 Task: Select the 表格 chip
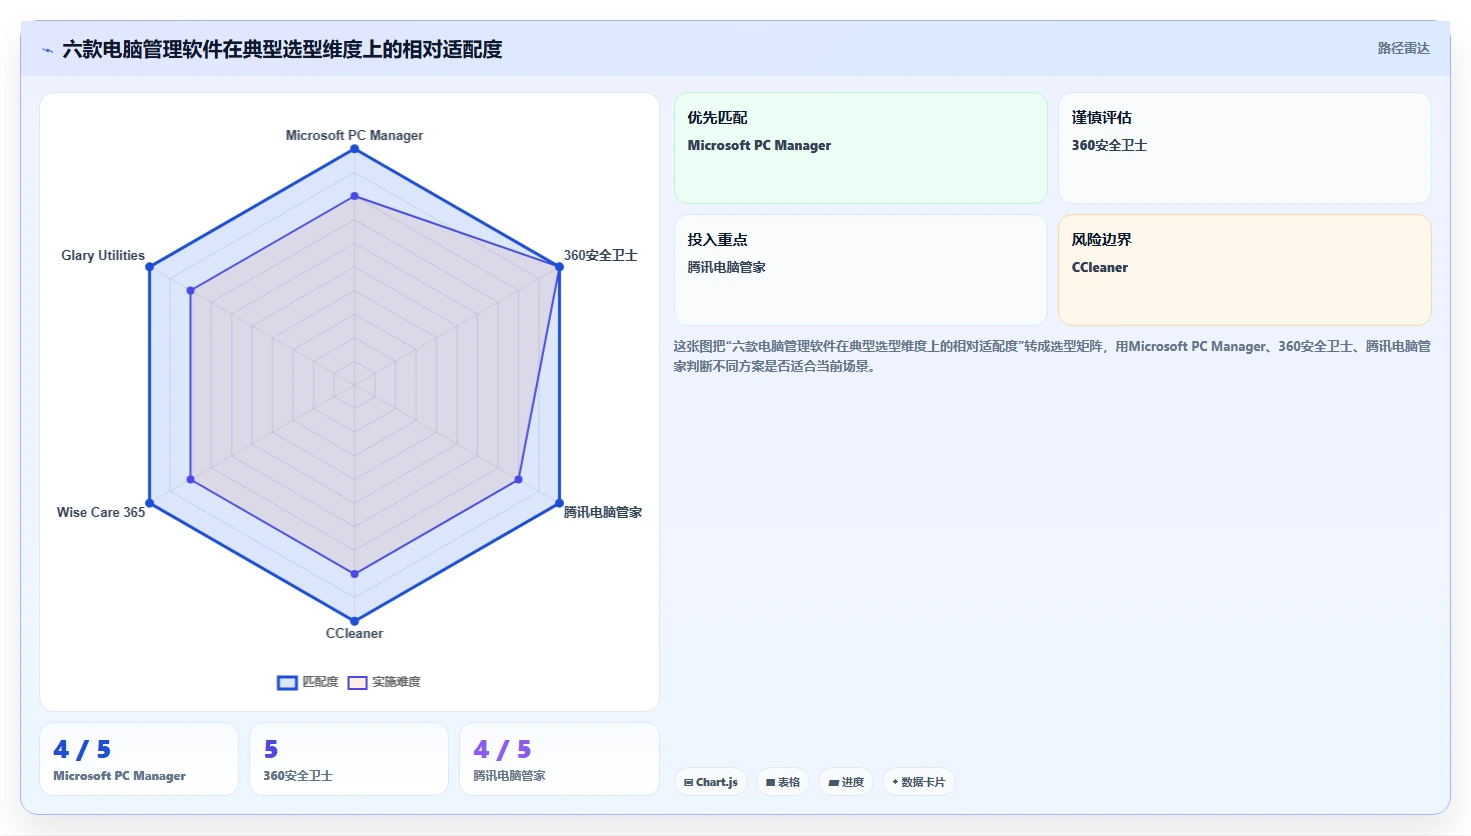click(x=783, y=782)
